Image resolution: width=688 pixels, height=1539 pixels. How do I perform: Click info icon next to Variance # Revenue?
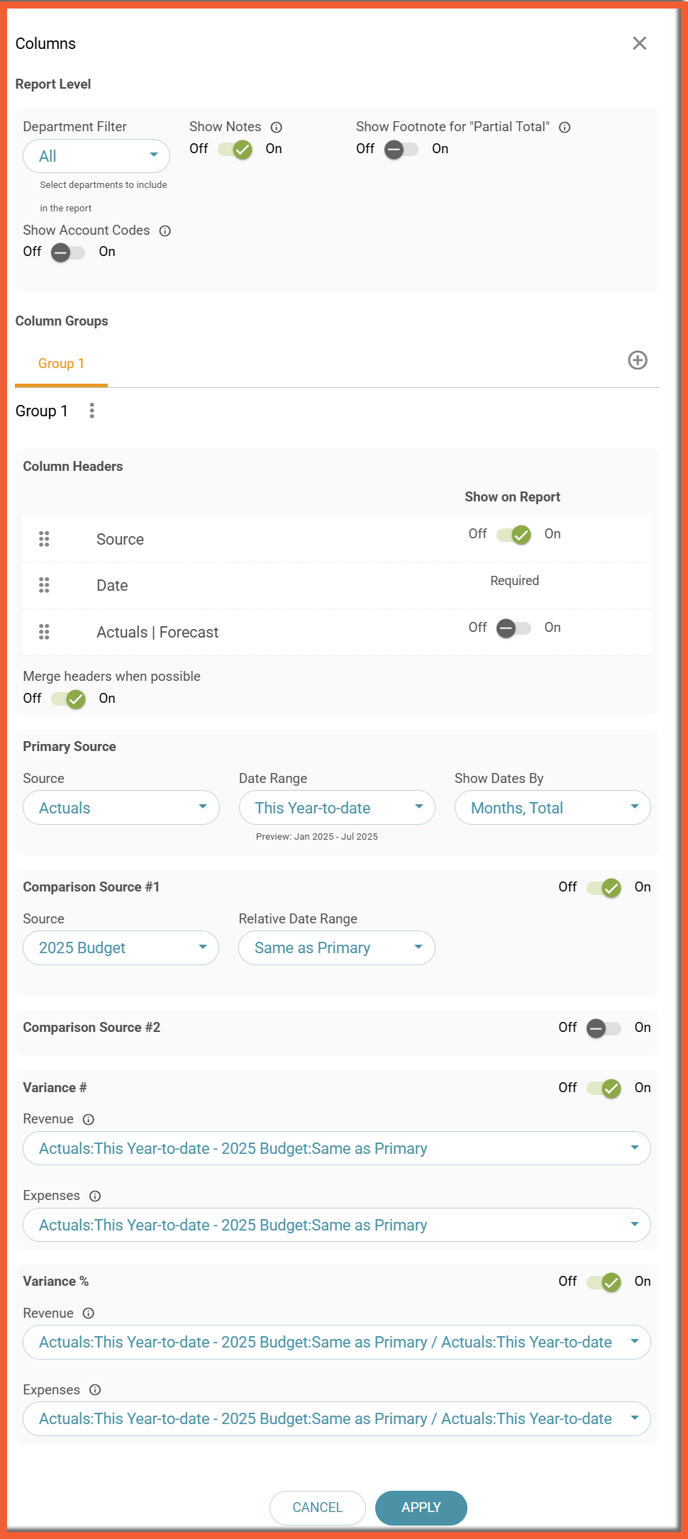click(x=88, y=1120)
